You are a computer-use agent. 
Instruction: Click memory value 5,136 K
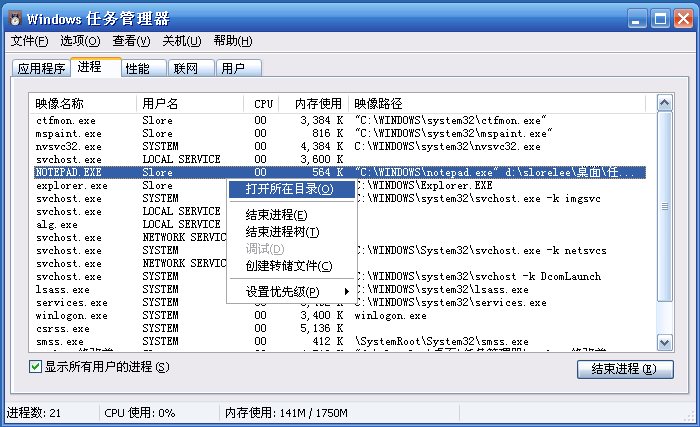point(321,328)
